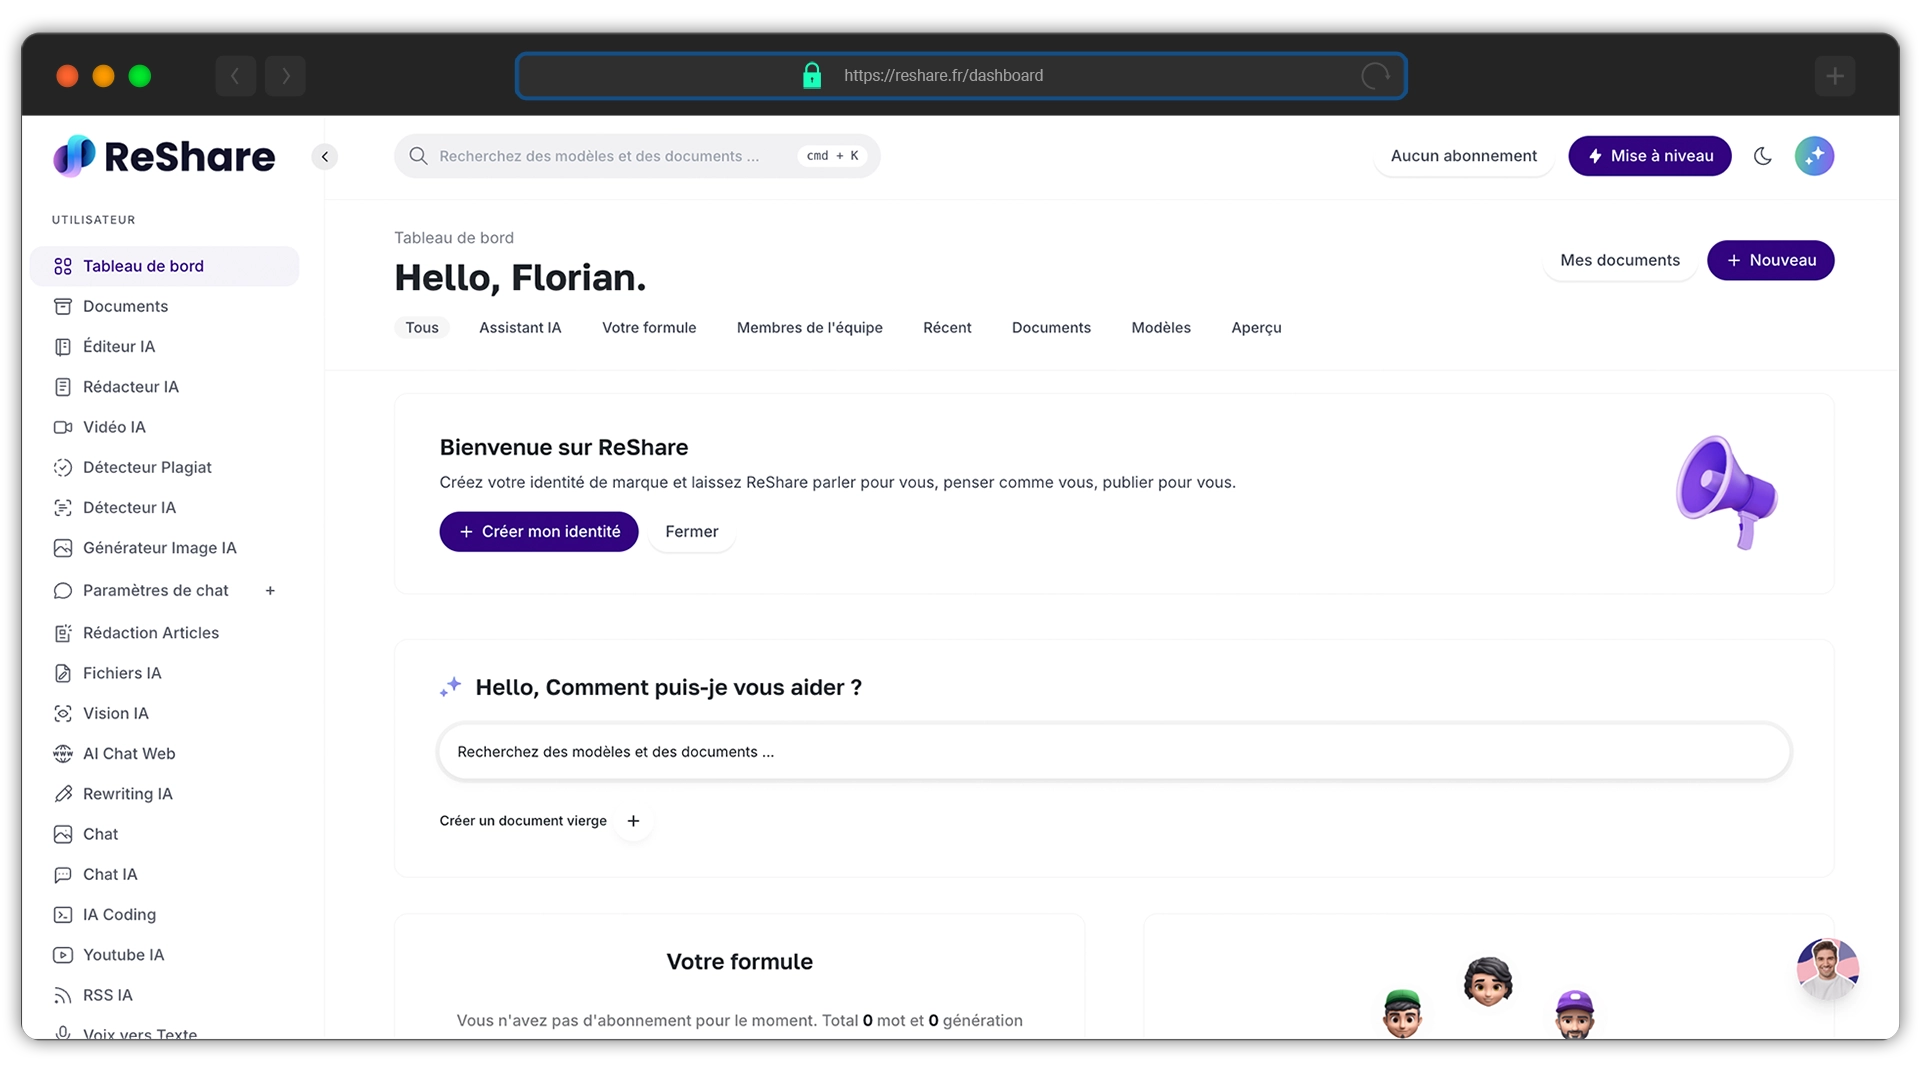Dismiss welcome card with Fermer
The image size is (1920, 1068).
[x=692, y=532]
